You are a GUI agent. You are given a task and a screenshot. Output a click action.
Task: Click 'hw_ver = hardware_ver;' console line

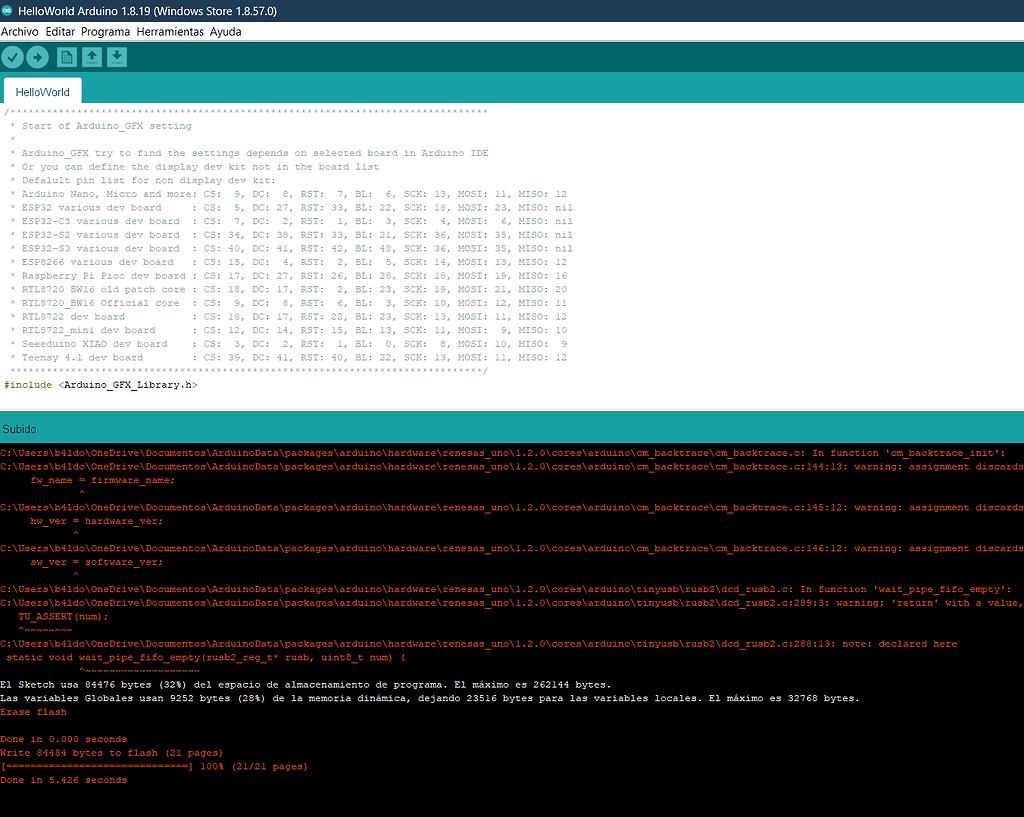click(x=96, y=521)
